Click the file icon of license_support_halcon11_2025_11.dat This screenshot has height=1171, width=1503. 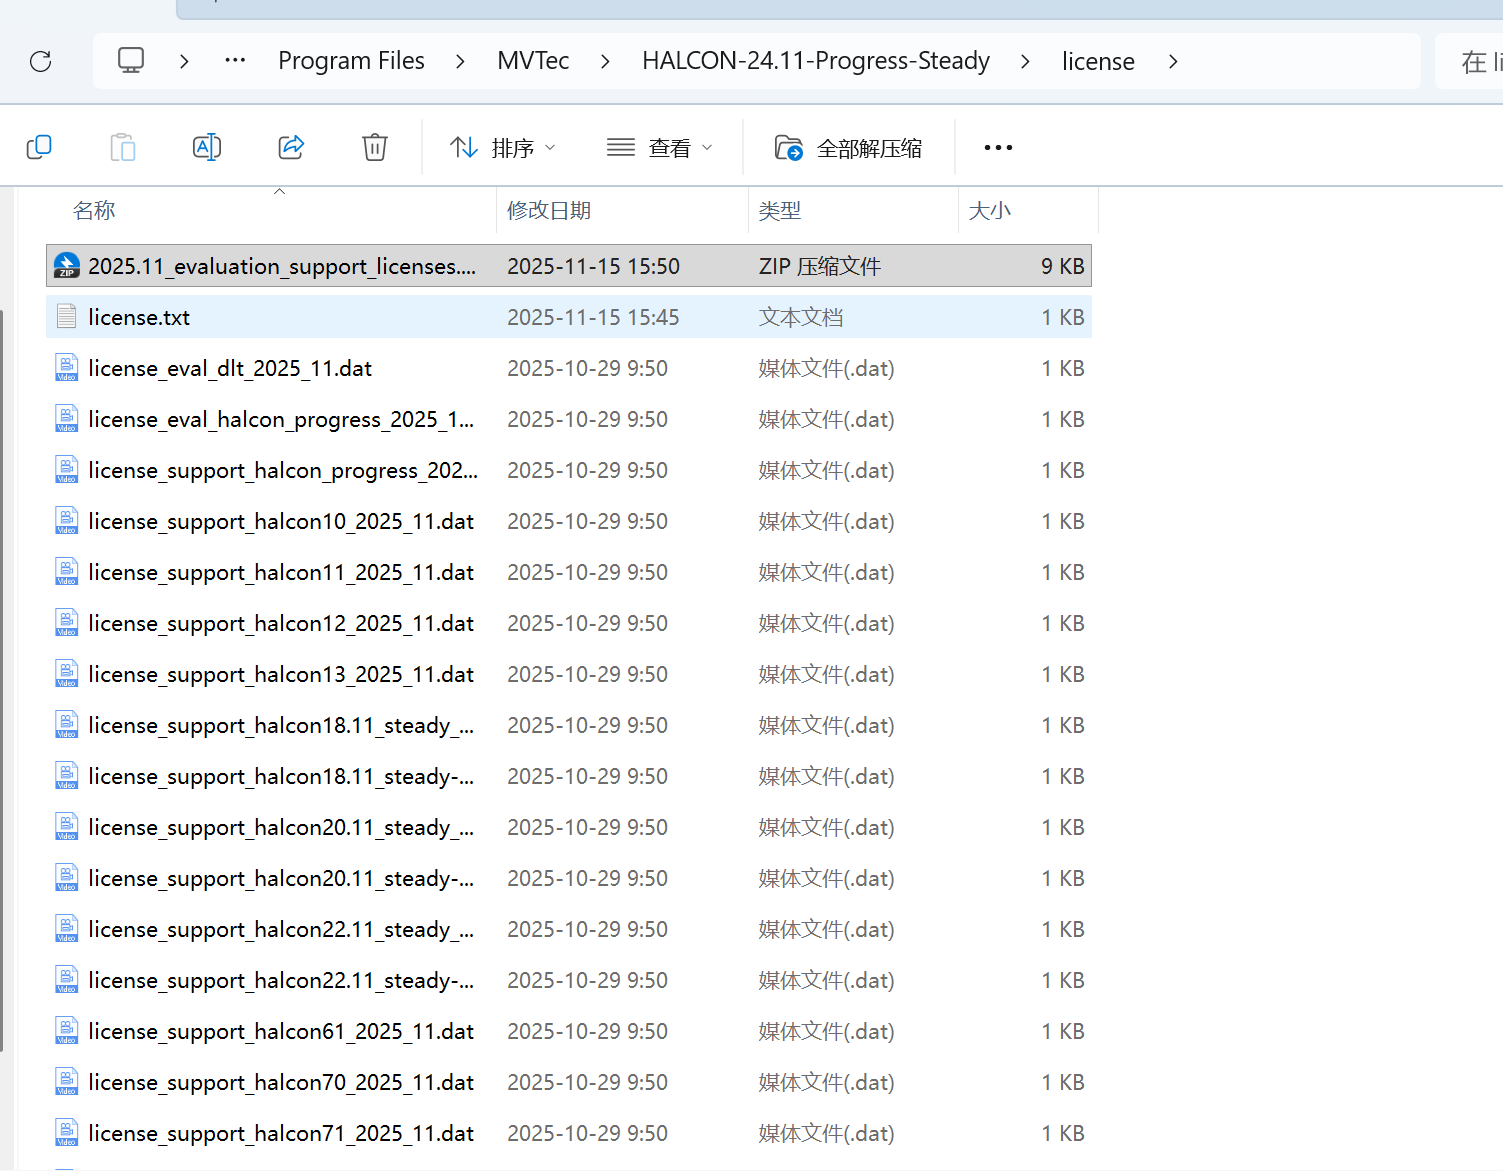pos(67,572)
